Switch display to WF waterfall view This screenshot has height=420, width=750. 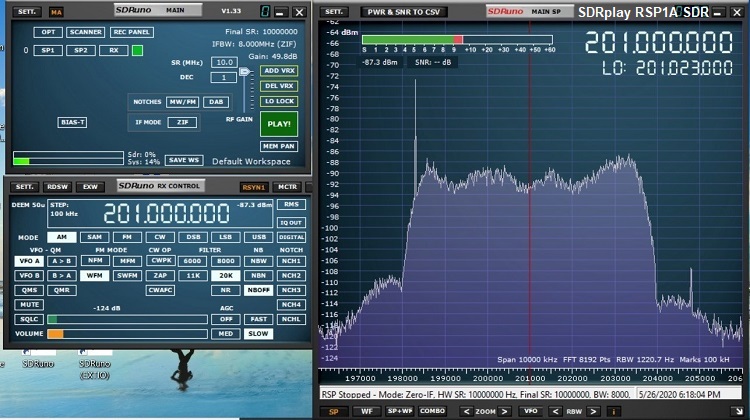pos(367,410)
